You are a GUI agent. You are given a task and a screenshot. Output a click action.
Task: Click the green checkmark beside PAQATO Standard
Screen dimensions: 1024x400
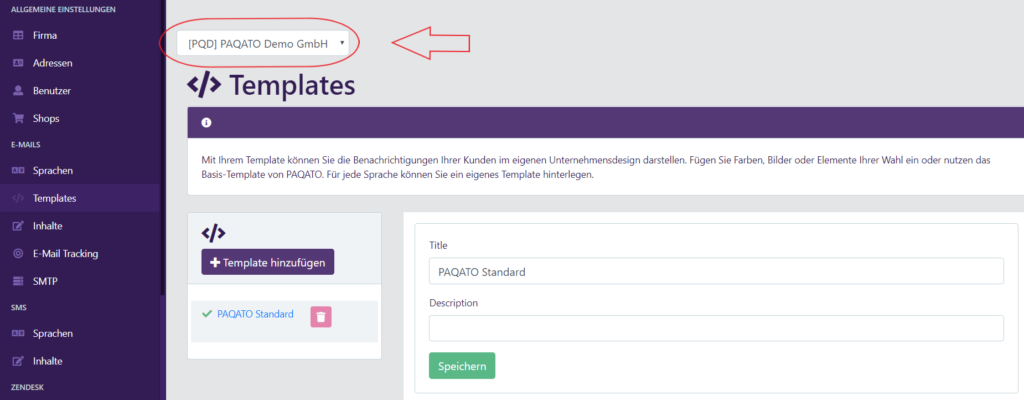tap(207, 314)
